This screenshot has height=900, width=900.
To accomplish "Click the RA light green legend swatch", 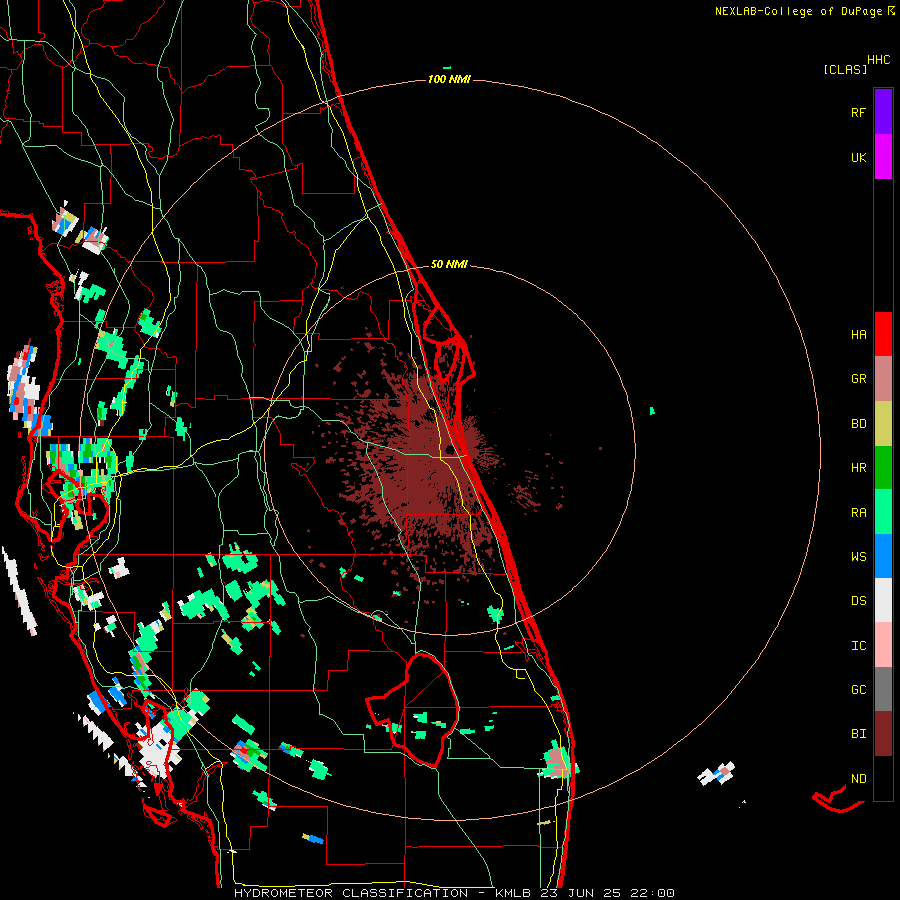I will click(x=883, y=512).
